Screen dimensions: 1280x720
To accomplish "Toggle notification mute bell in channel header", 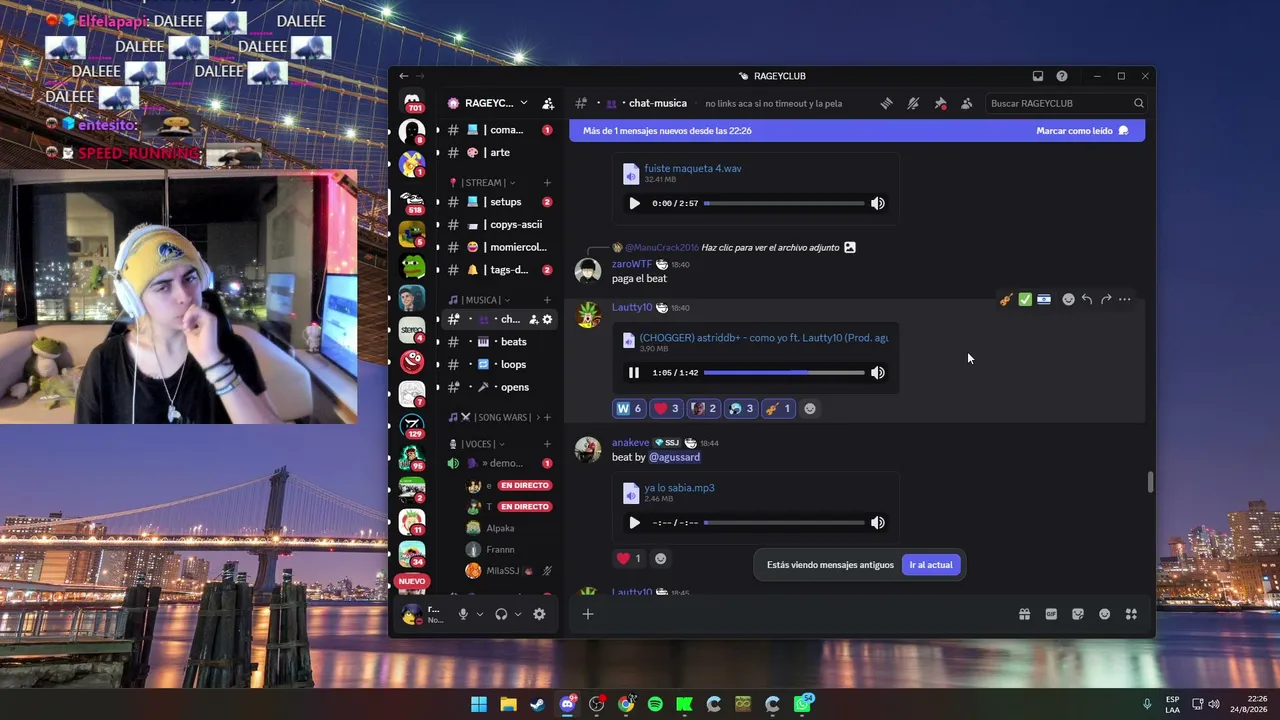I will click(913, 103).
